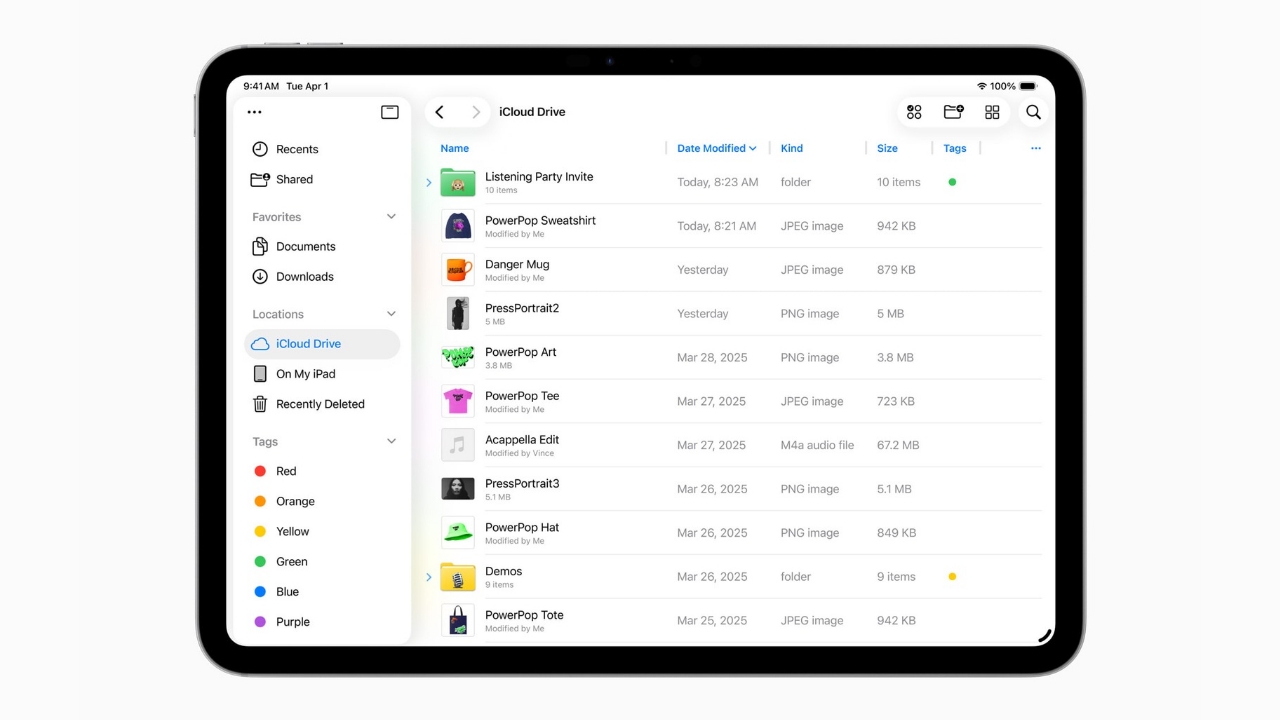Image resolution: width=1280 pixels, height=720 pixels.
Task: Open the Date Modified sort dropdown
Action: pos(716,148)
